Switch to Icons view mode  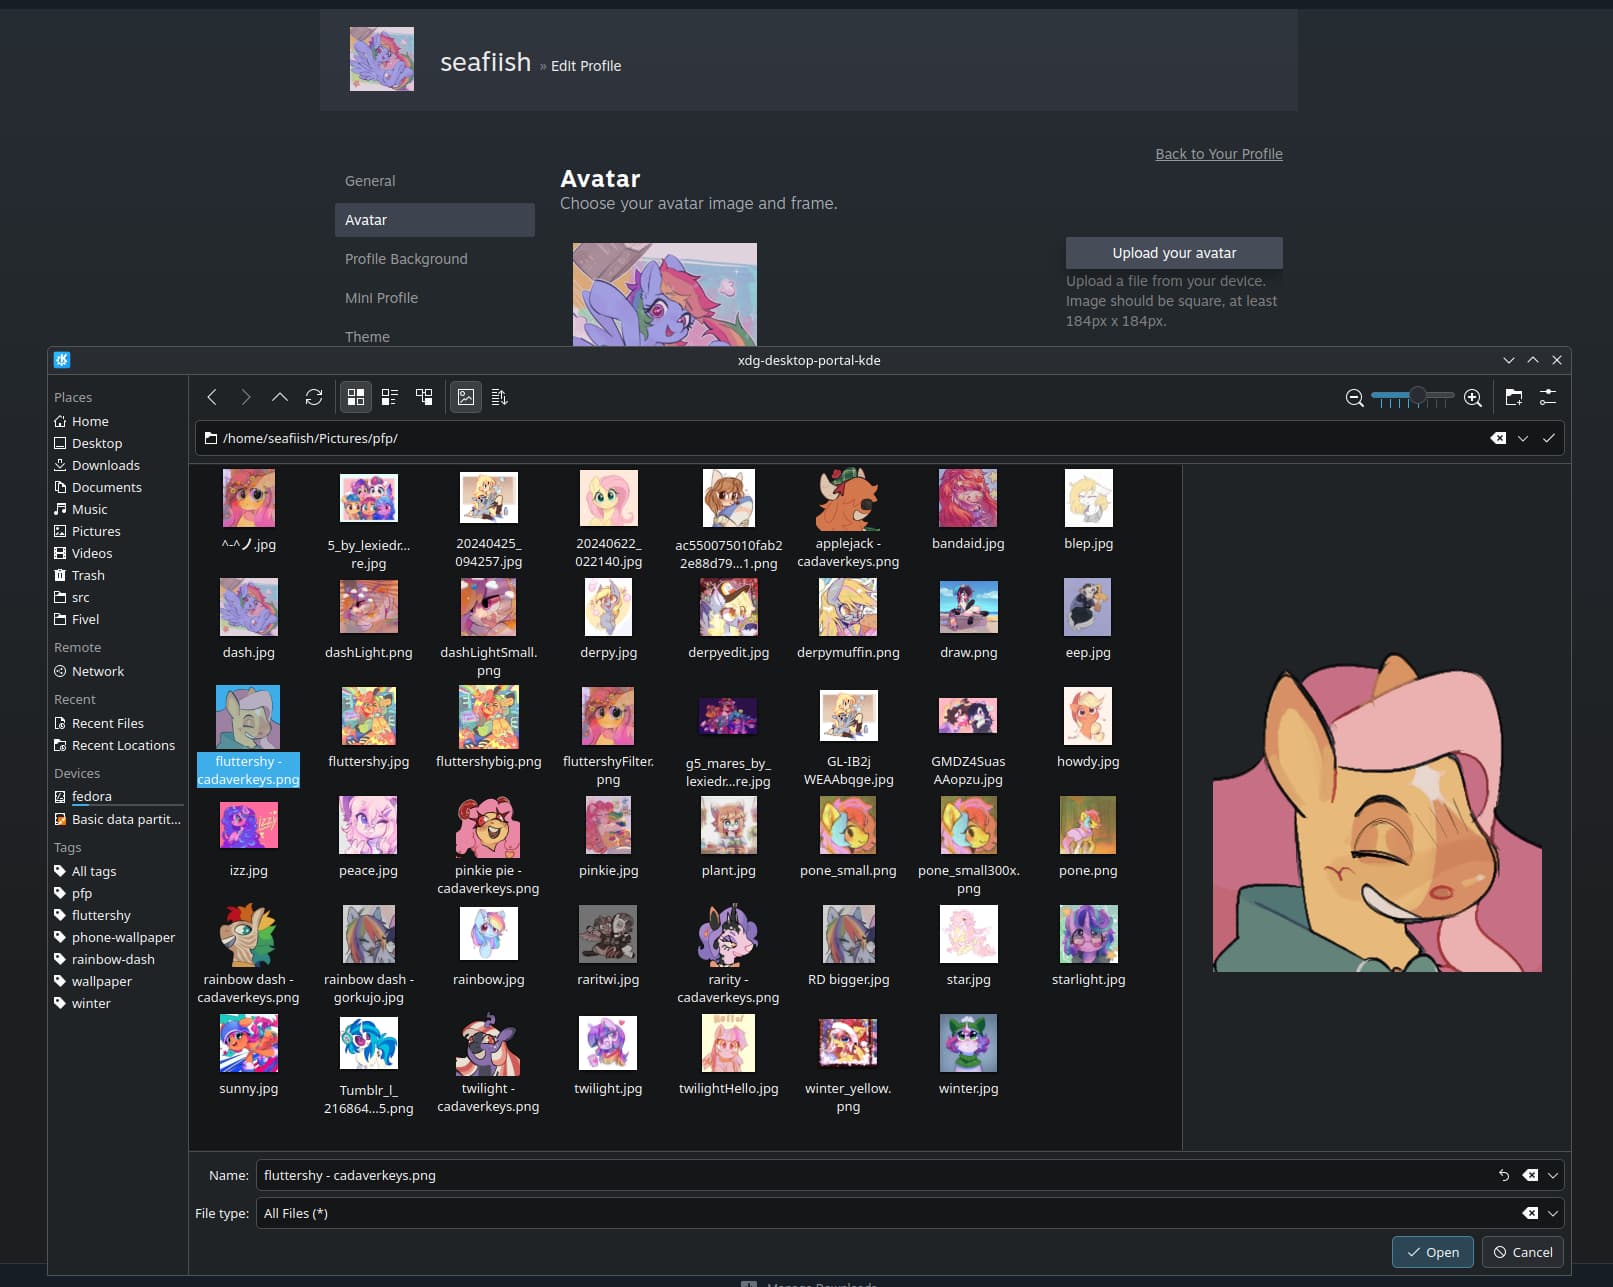point(356,397)
